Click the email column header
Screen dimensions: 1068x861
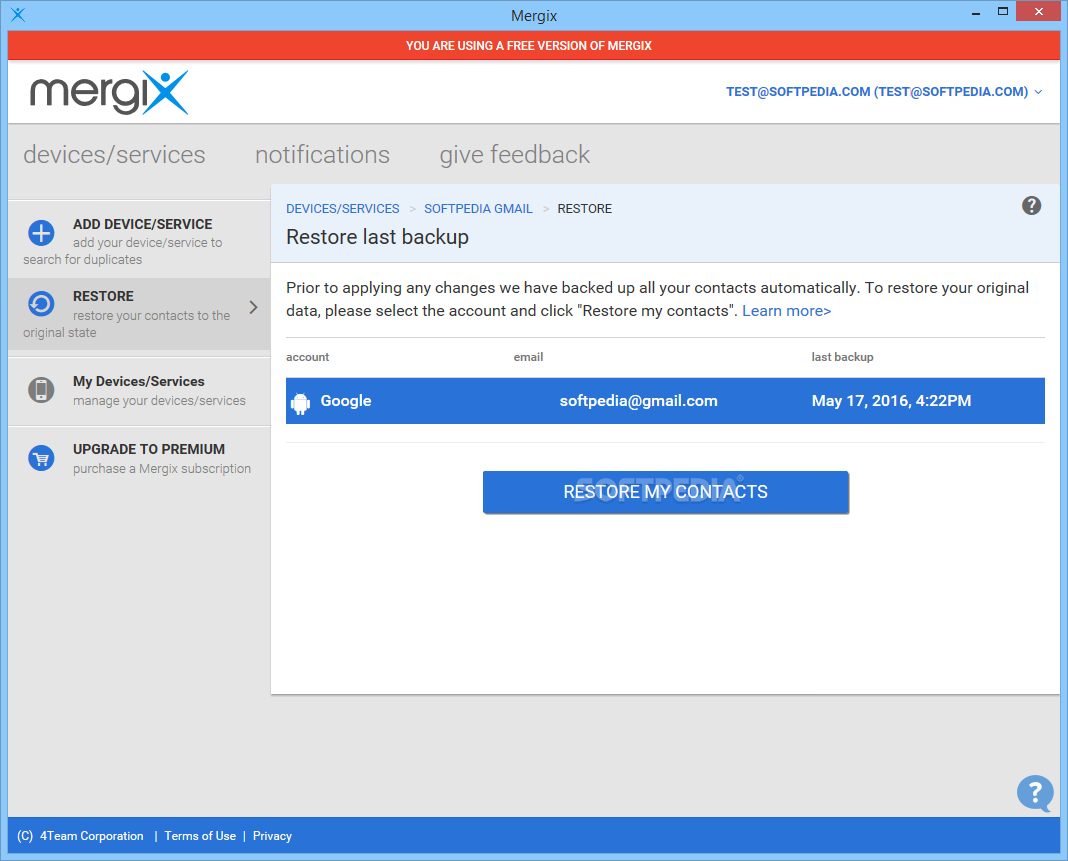click(x=528, y=357)
